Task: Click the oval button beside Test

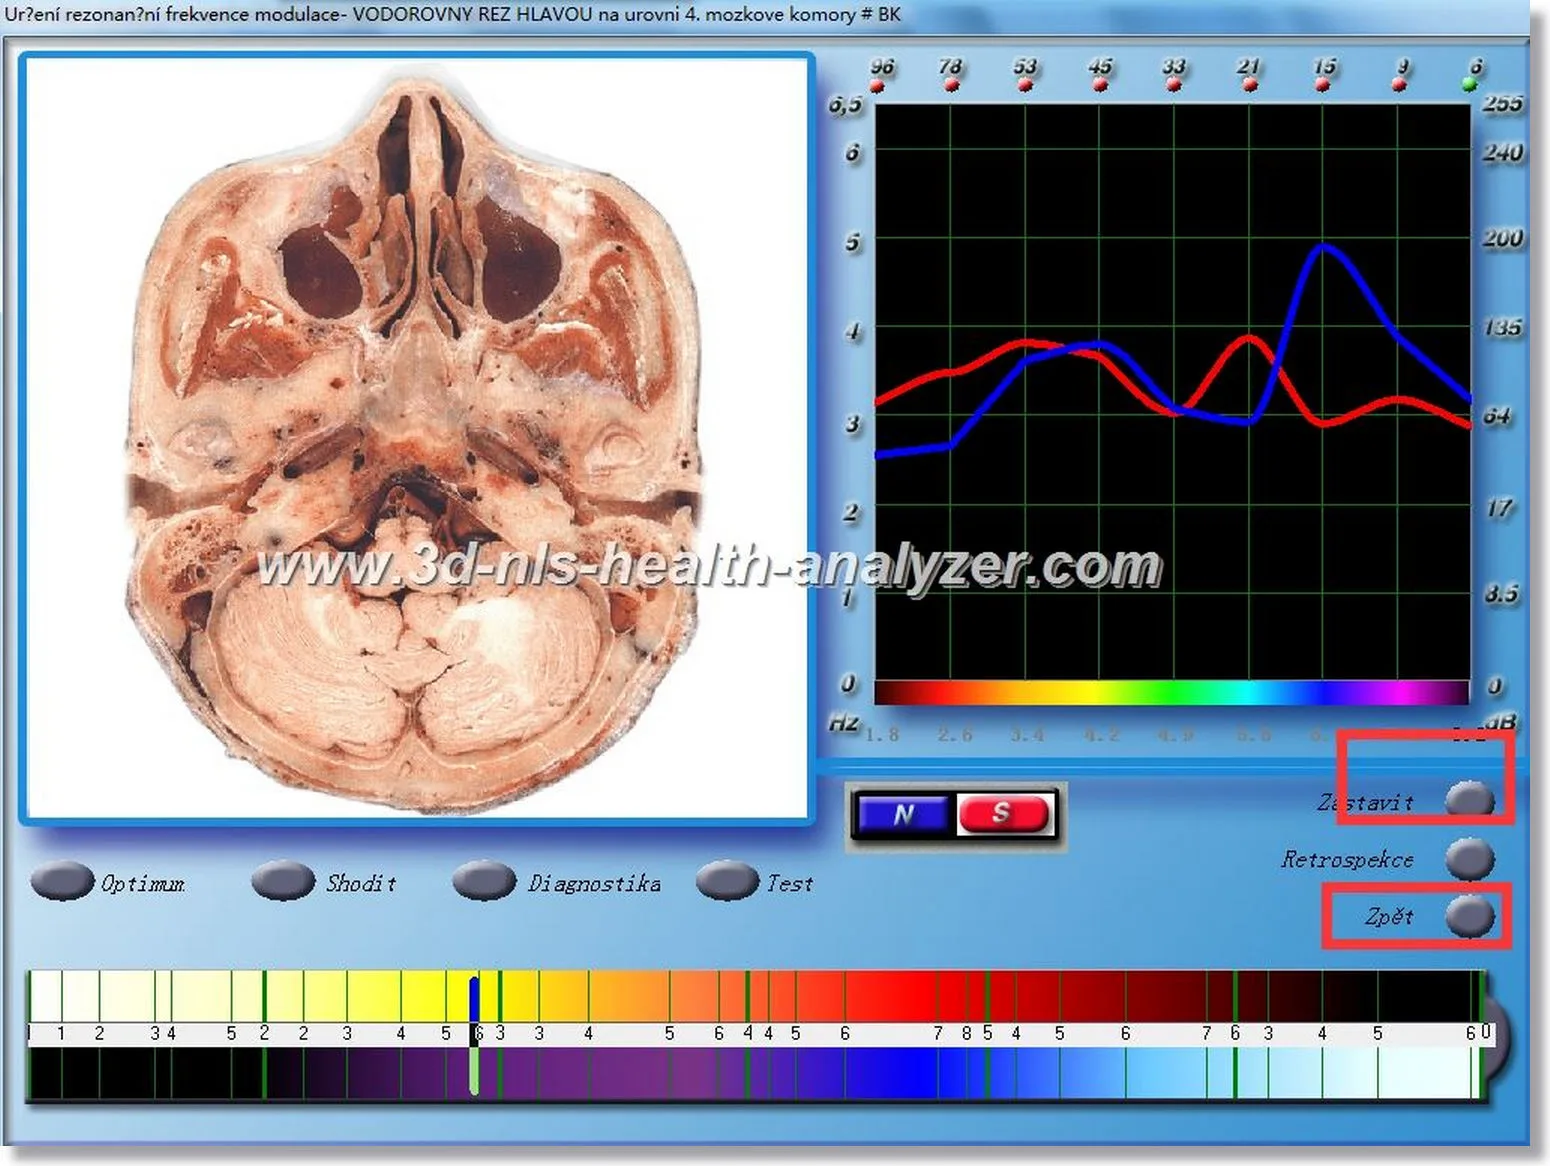Action: coord(727,881)
